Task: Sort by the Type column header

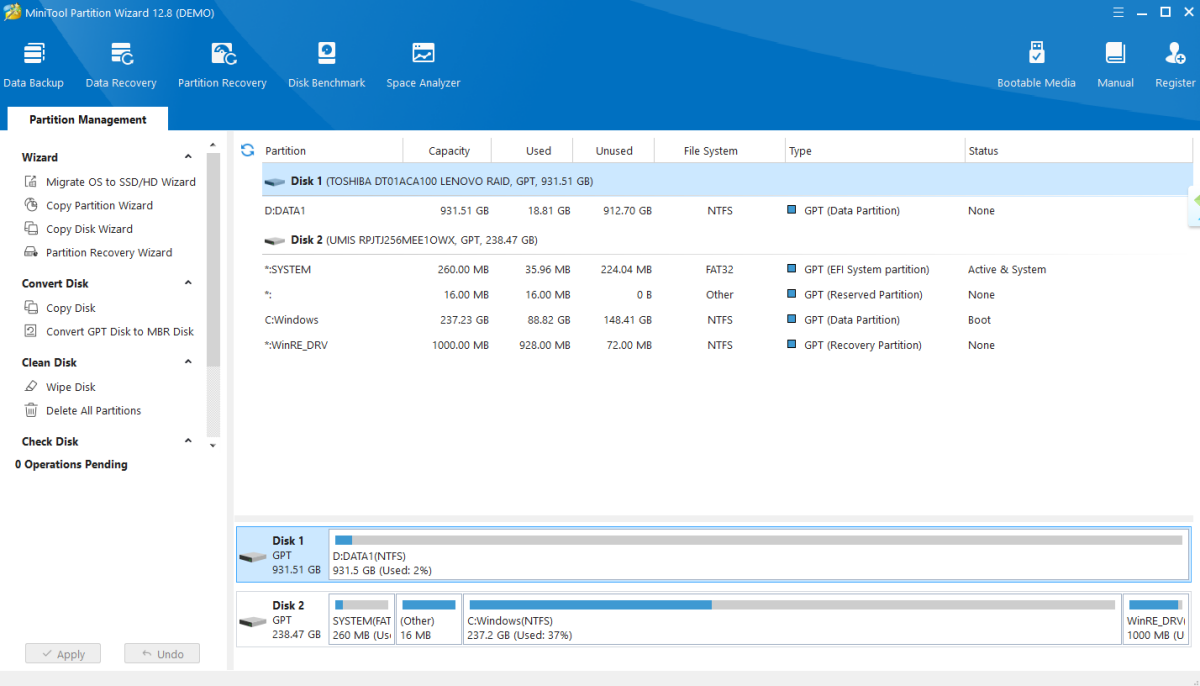Action: pos(874,151)
